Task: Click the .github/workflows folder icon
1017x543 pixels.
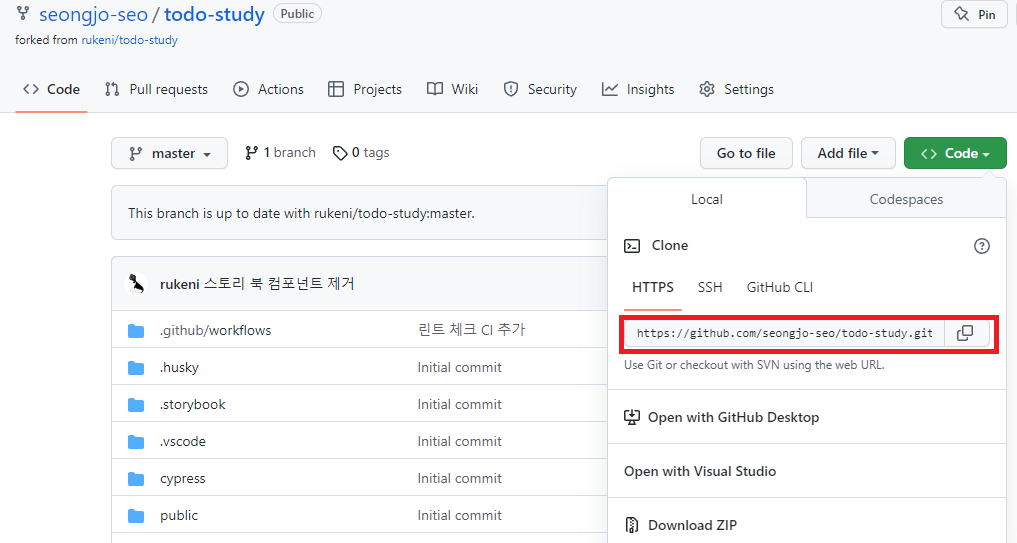Action: point(136,331)
